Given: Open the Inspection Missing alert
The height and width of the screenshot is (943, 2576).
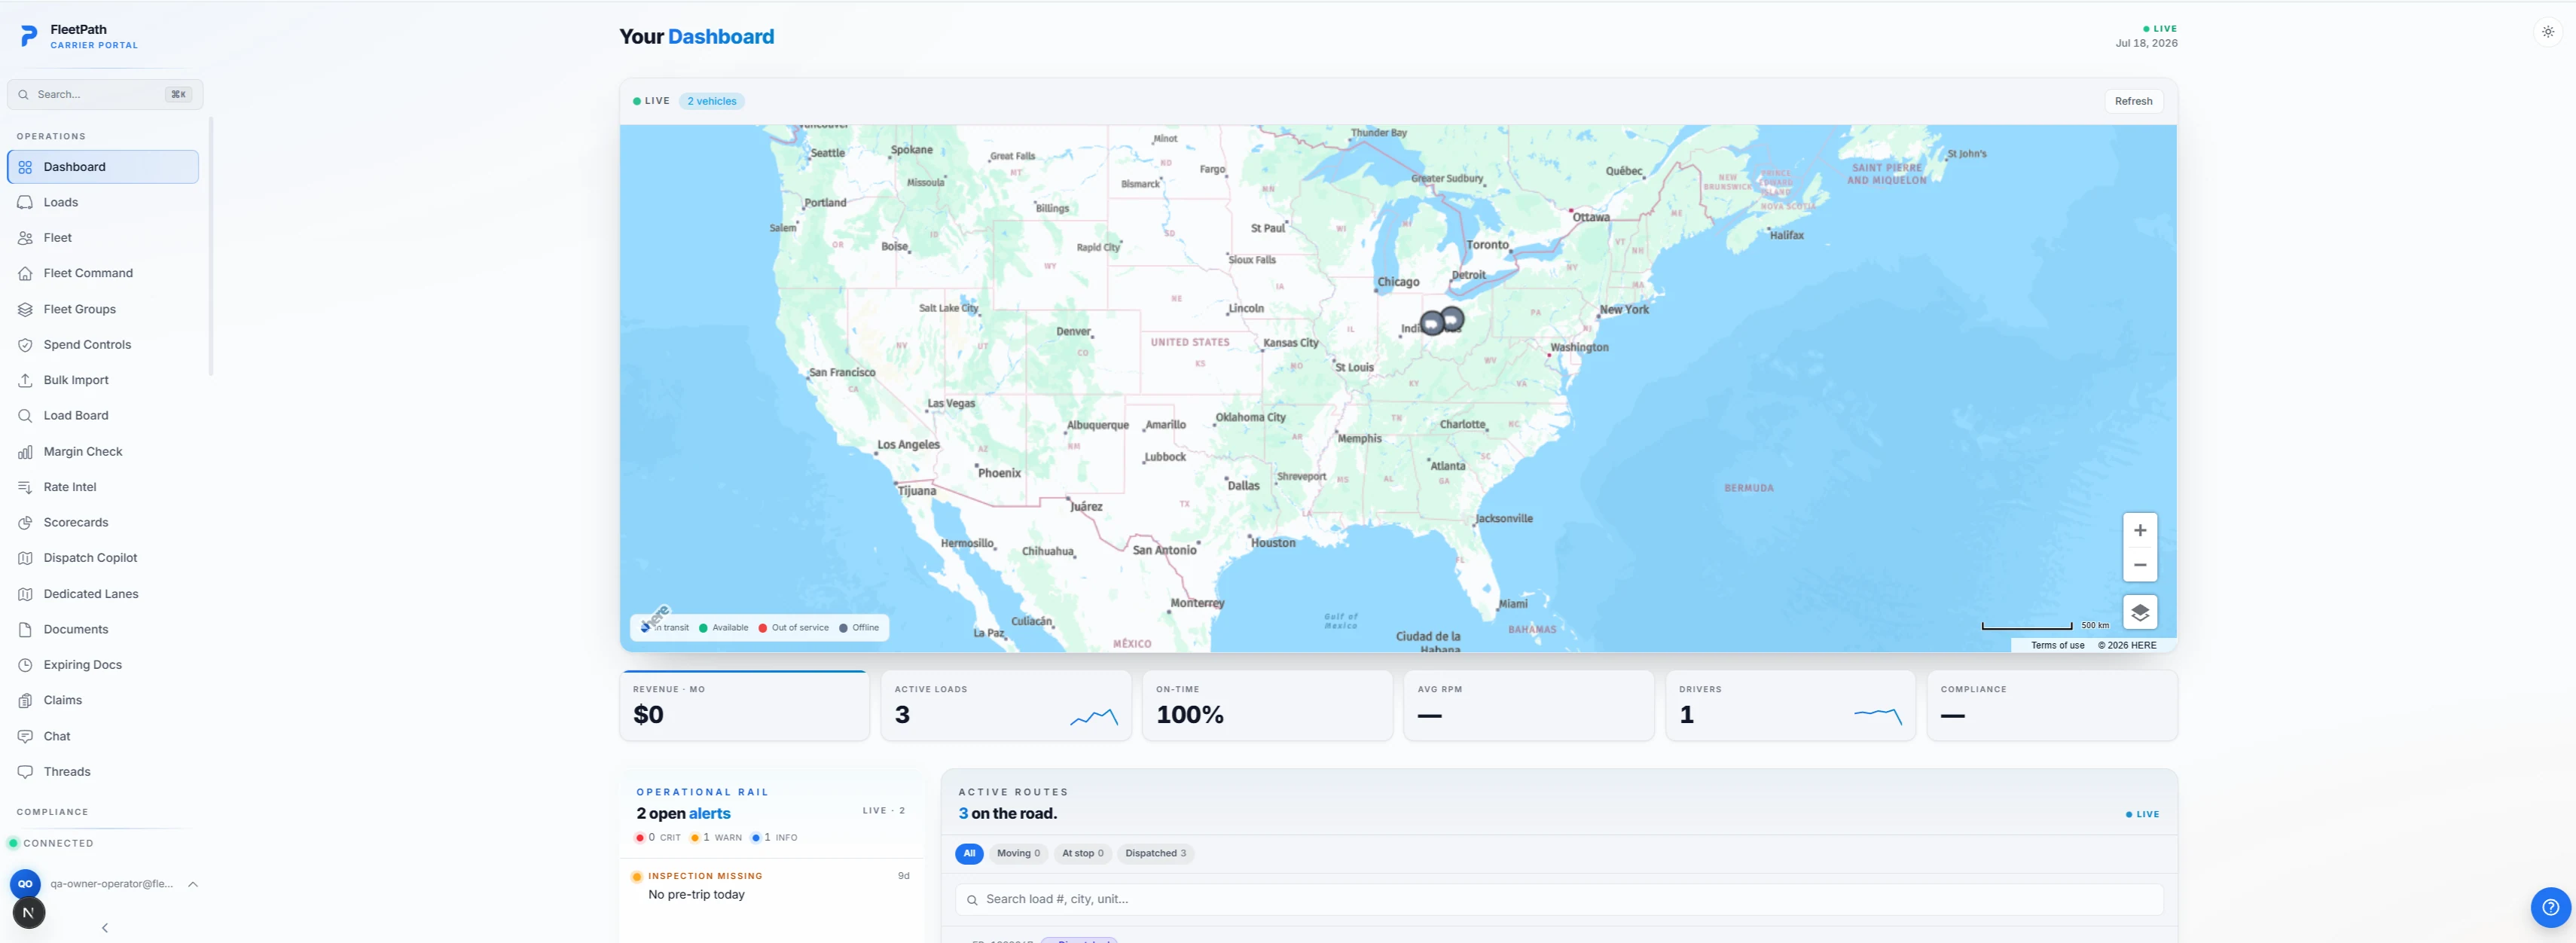Looking at the screenshot, I should (x=771, y=886).
